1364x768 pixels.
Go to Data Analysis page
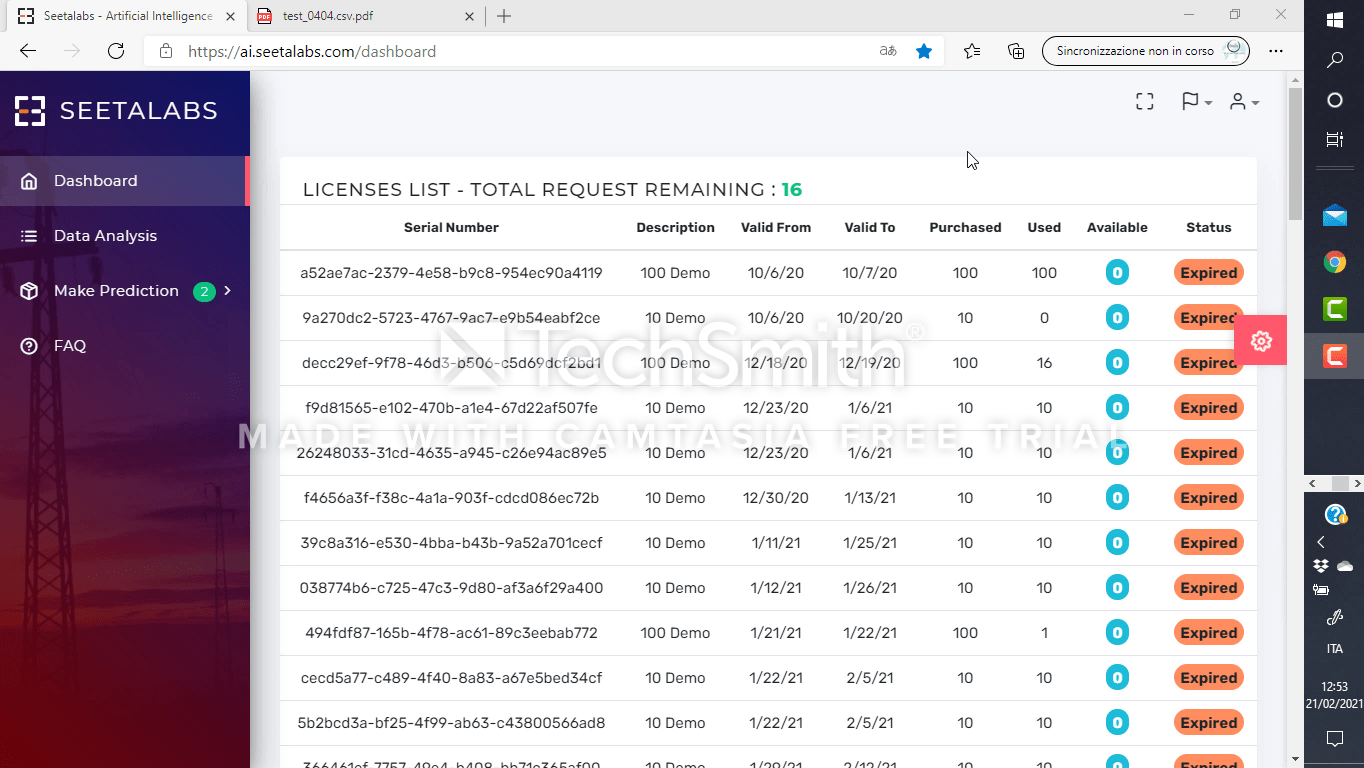pyautogui.click(x=105, y=236)
